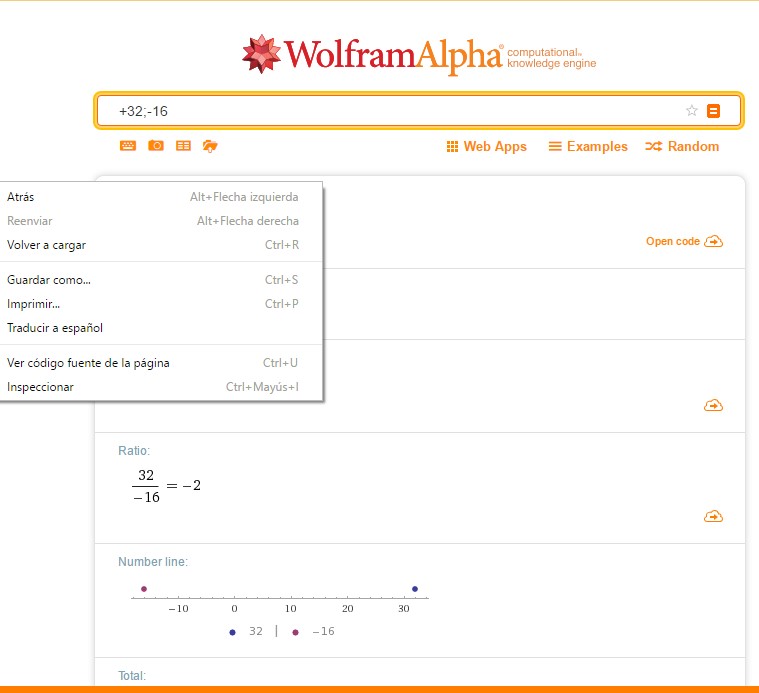The width and height of the screenshot is (759, 693).
Task: Click the Random query link
Action: tap(682, 146)
